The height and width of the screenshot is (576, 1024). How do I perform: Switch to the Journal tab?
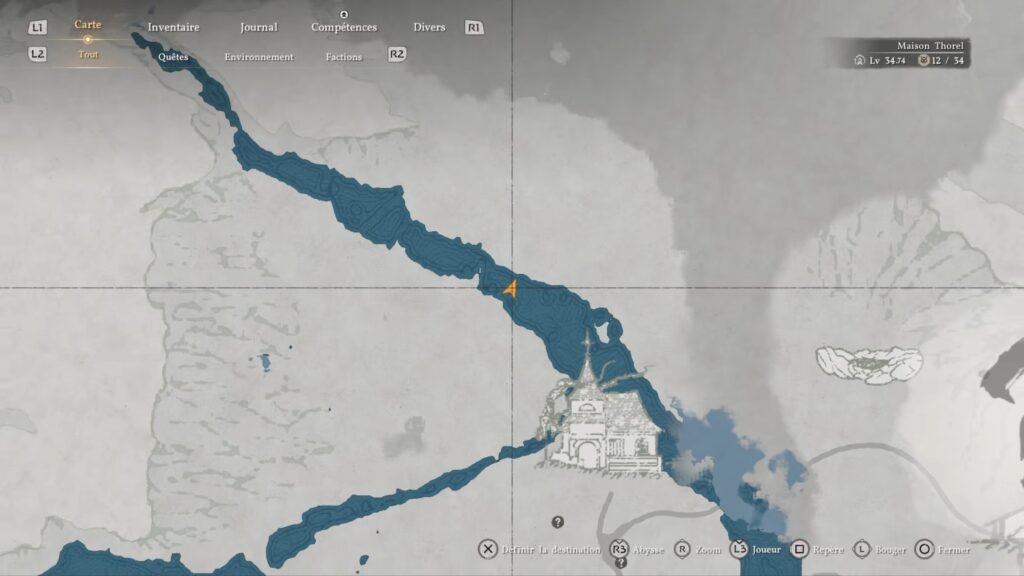click(x=258, y=27)
